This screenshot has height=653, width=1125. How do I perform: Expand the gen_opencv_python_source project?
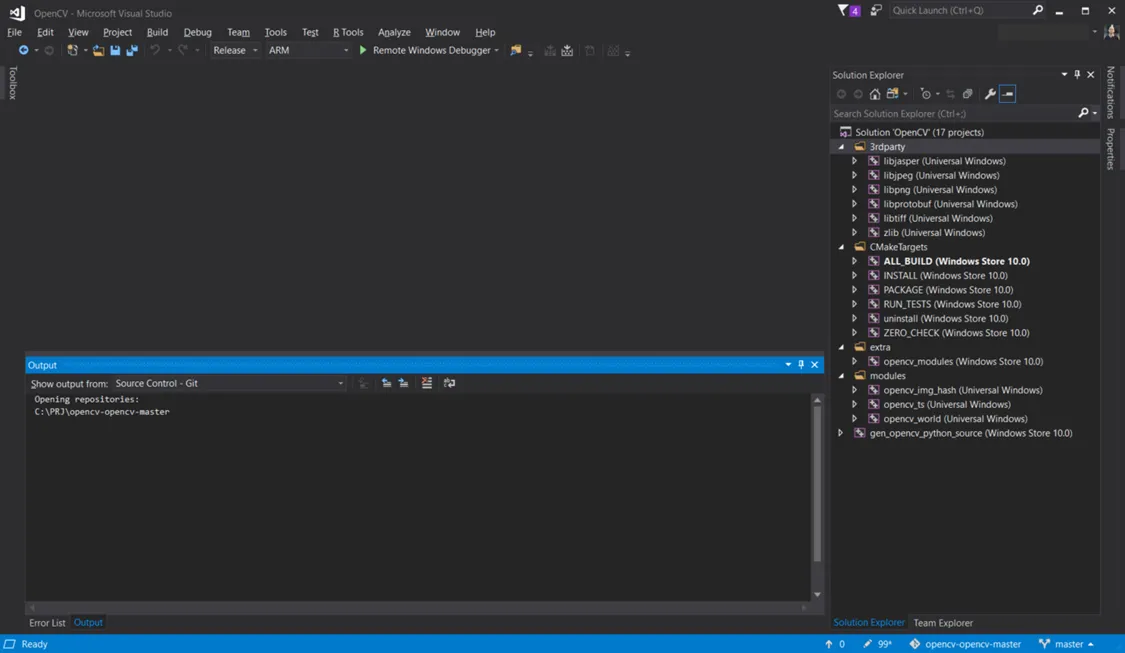(x=841, y=433)
